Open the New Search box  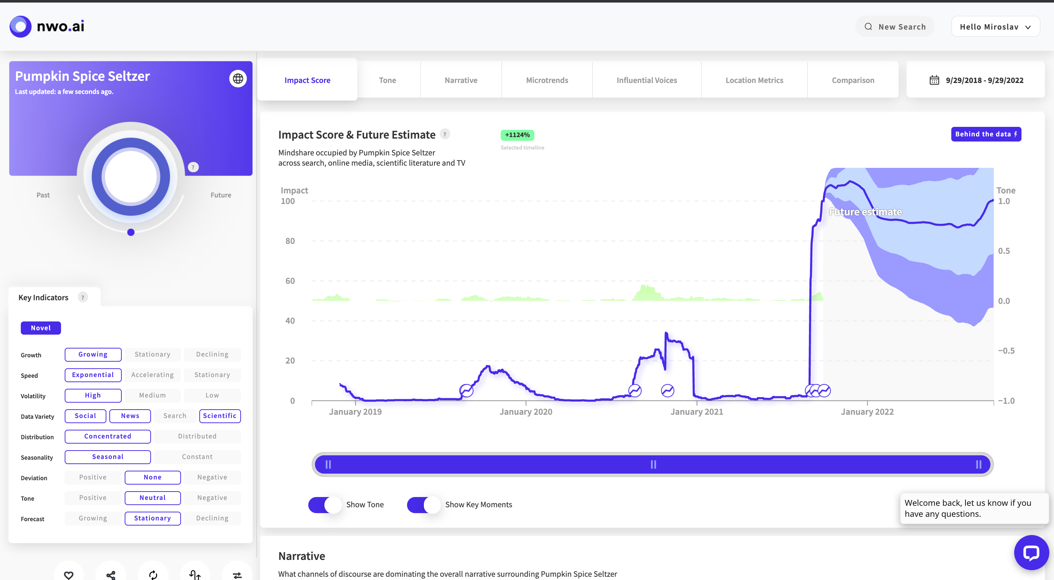click(895, 27)
